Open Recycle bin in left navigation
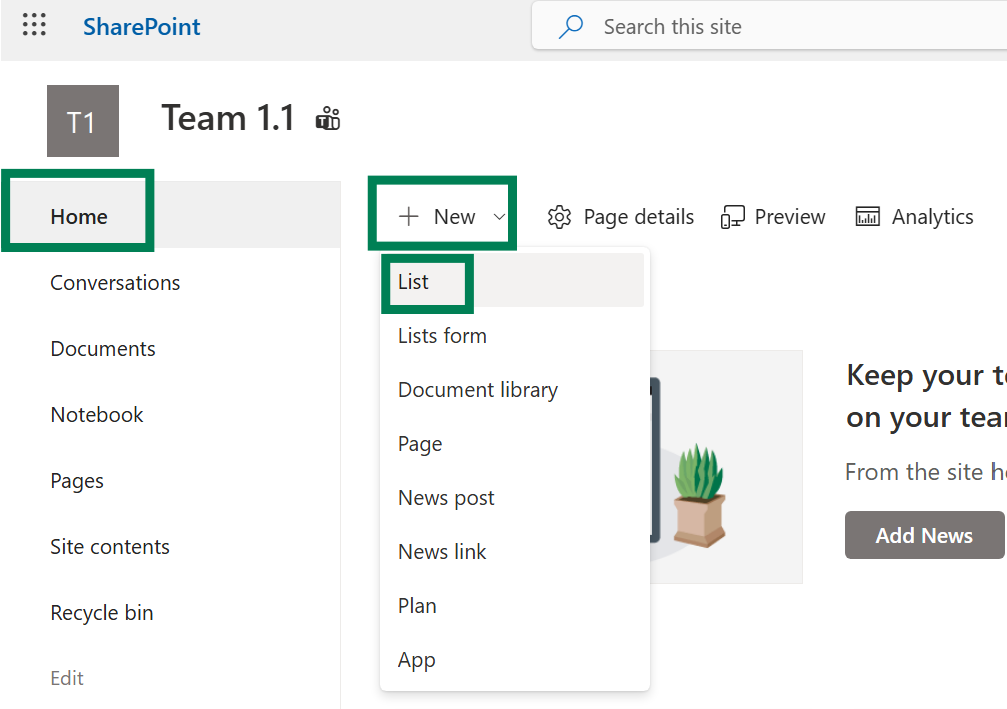This screenshot has width=1007, height=709. pyautogui.click(x=101, y=613)
